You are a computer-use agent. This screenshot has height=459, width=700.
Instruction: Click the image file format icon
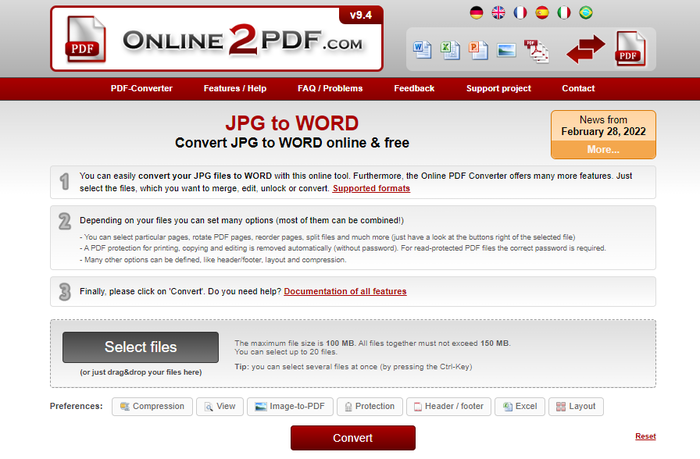[506, 50]
